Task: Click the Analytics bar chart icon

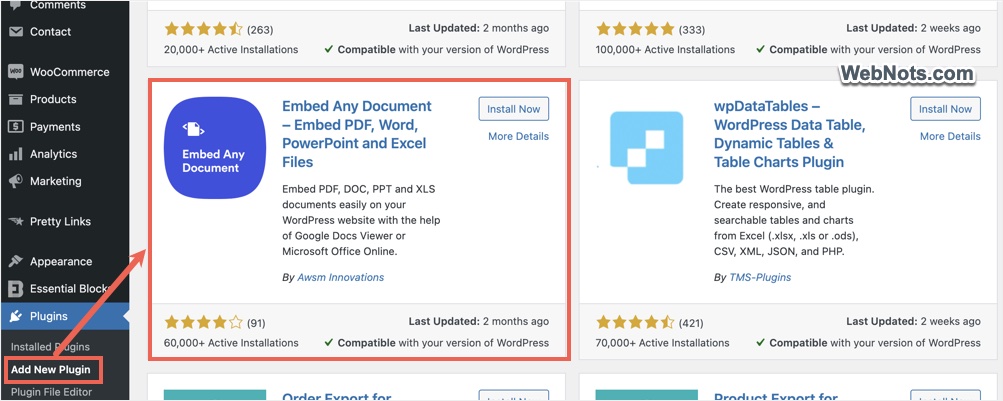Action: pyautogui.click(x=16, y=154)
